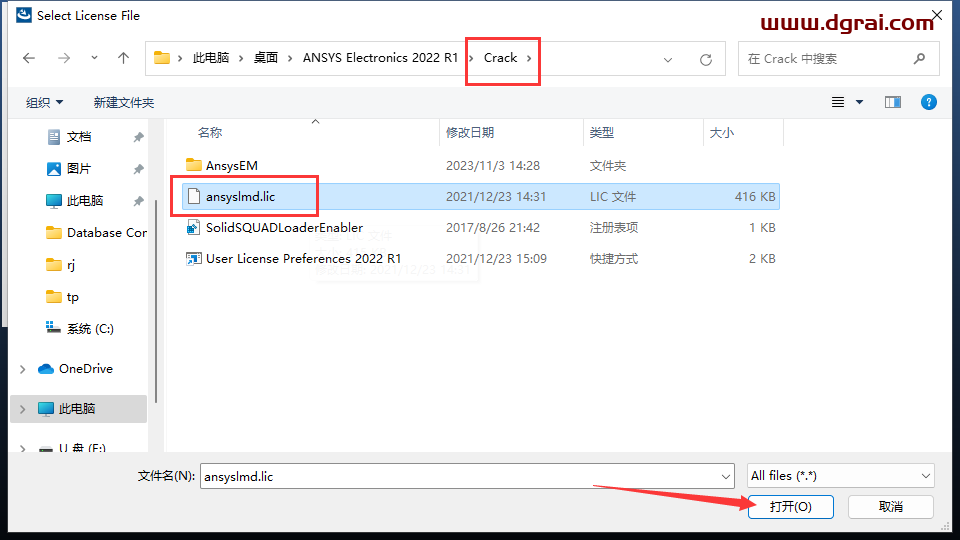The height and width of the screenshot is (540, 960).
Task: Click SolidSQUADLoaderEnabler registry icon
Action: point(193,228)
